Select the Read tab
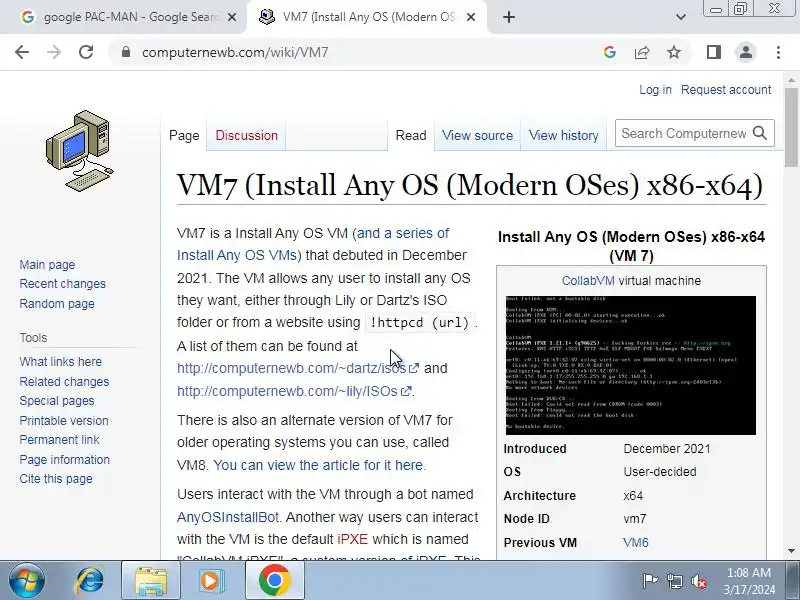 click(411, 136)
